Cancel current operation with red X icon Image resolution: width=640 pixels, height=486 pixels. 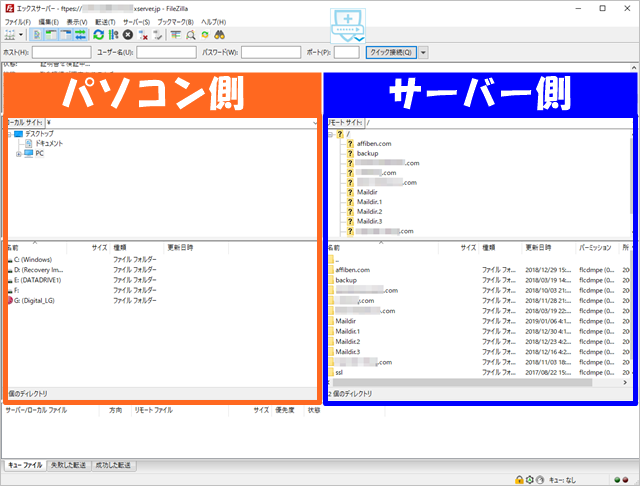point(128,34)
